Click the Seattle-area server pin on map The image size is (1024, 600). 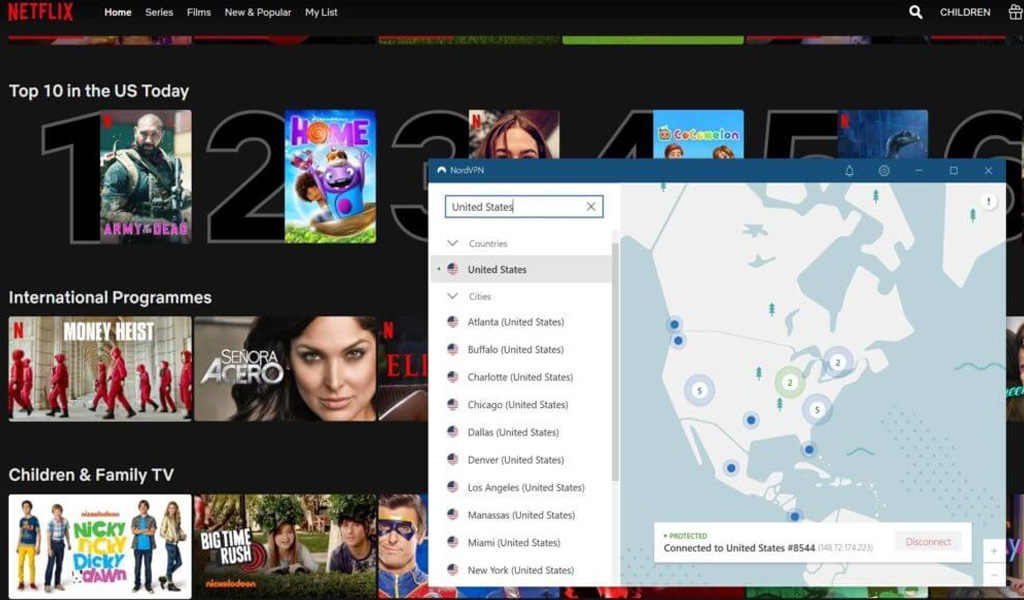click(674, 324)
